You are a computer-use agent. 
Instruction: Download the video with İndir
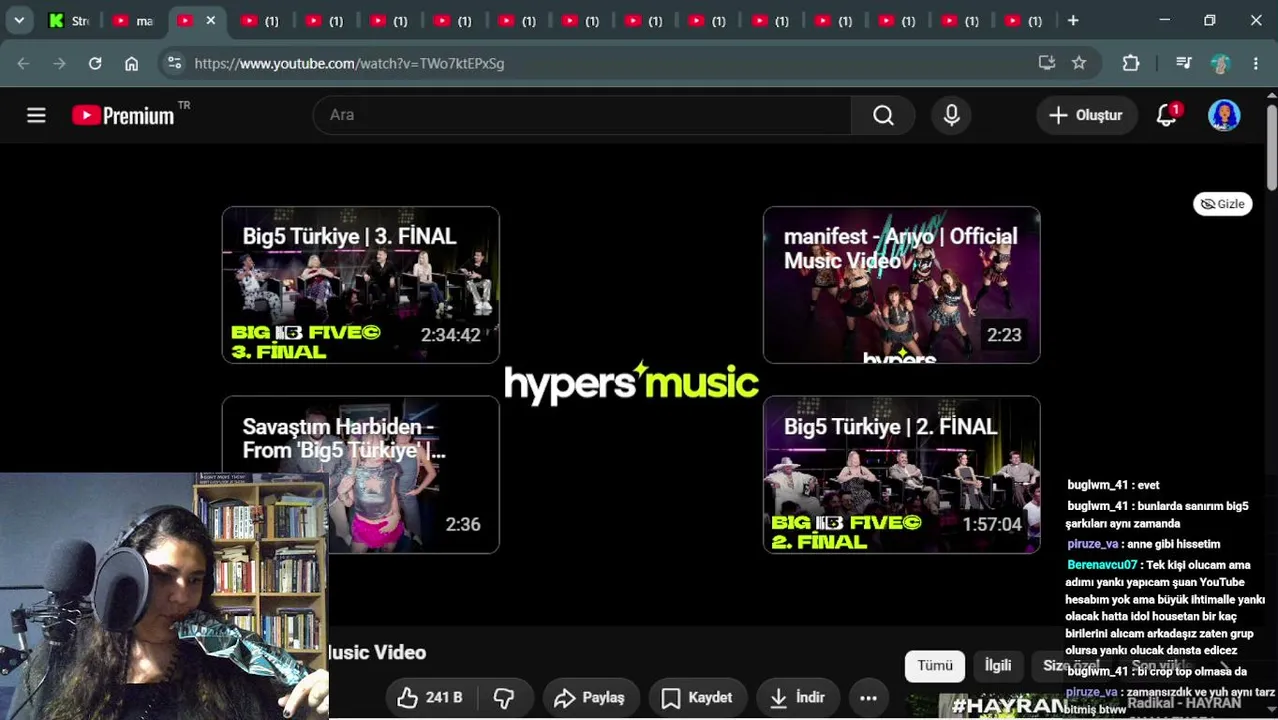tap(798, 698)
